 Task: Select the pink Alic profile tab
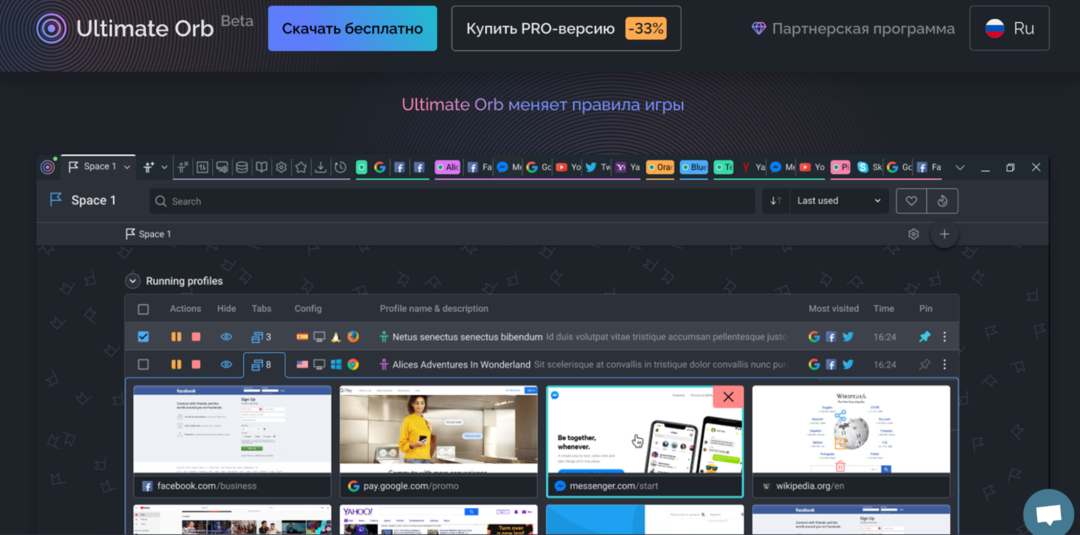448,167
